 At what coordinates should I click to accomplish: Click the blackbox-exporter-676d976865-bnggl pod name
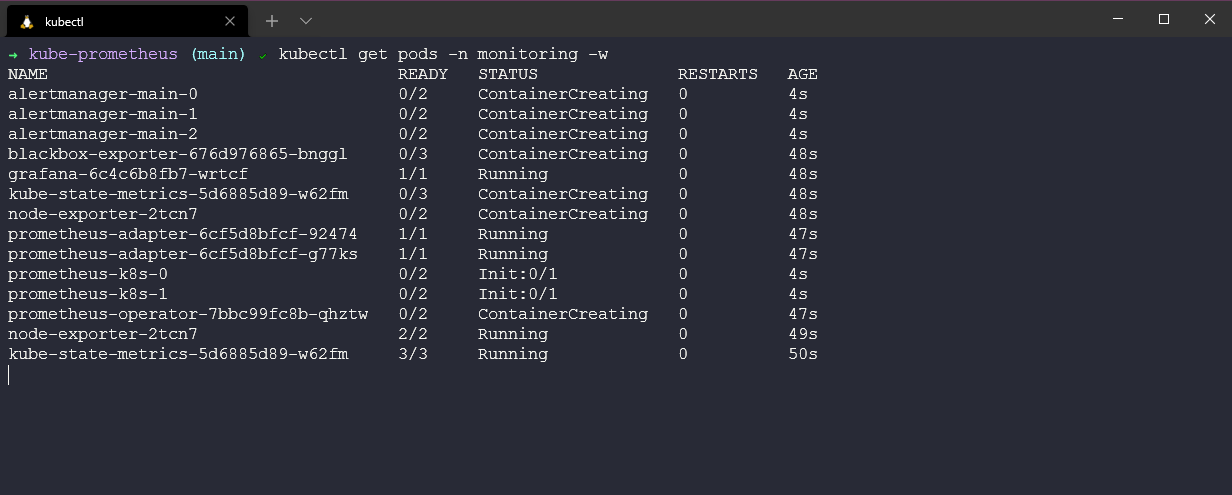[x=178, y=154]
